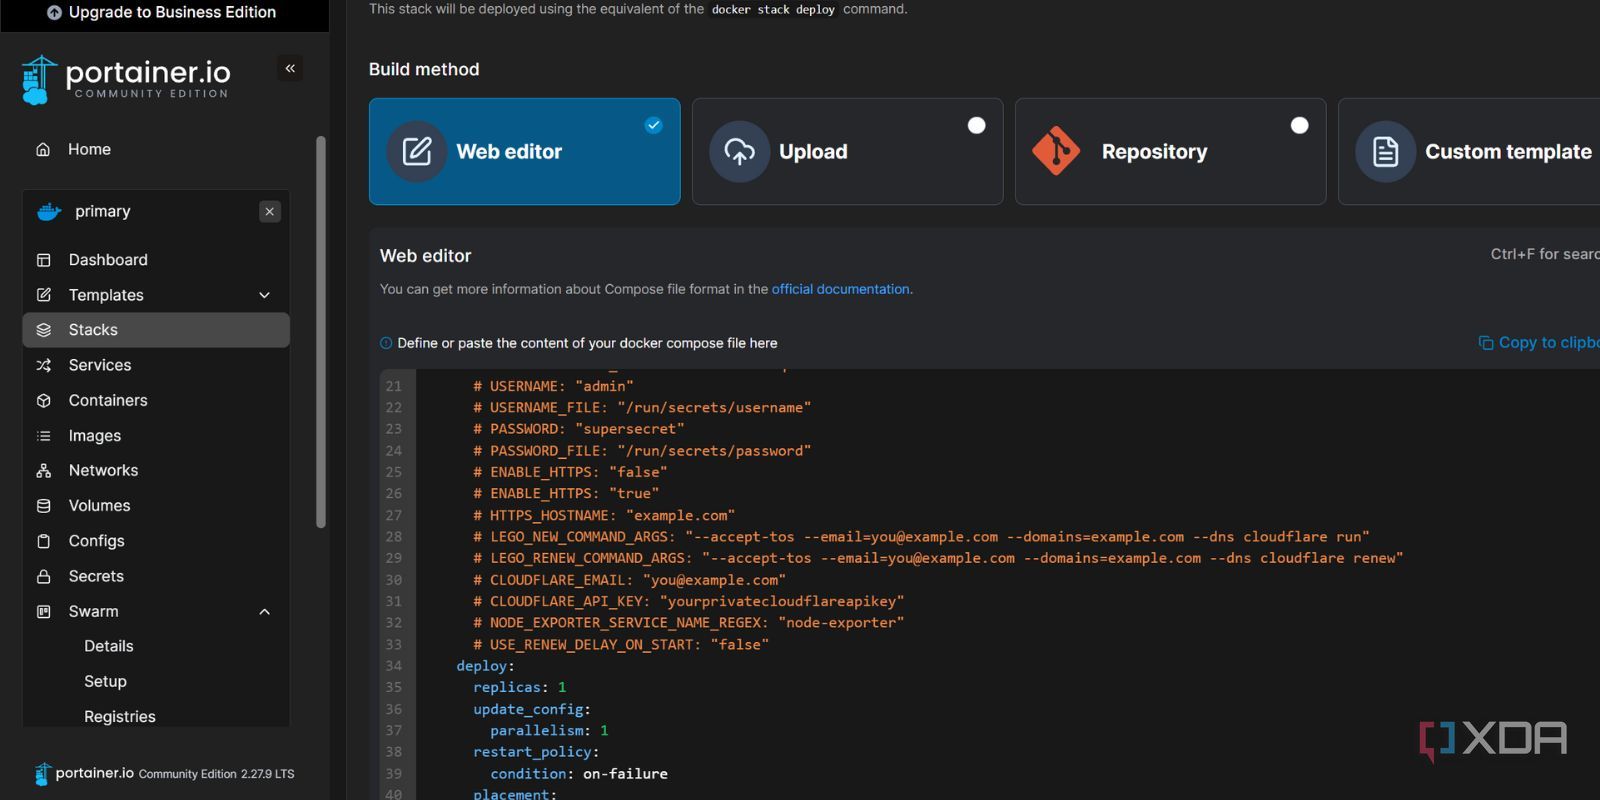
Task: Collapse the sidebar with double-arrow button
Action: coord(290,68)
